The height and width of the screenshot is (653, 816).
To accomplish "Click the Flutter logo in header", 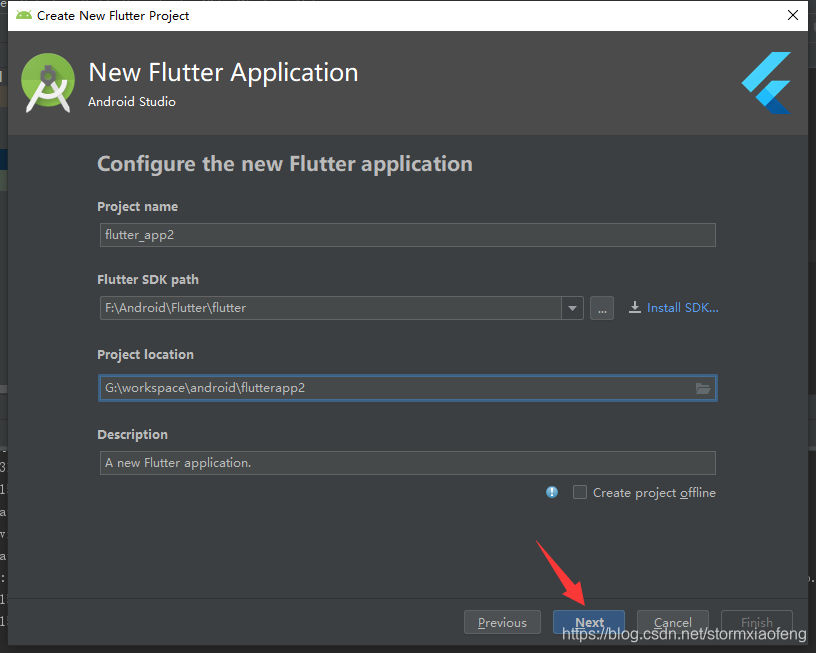I will (x=767, y=83).
